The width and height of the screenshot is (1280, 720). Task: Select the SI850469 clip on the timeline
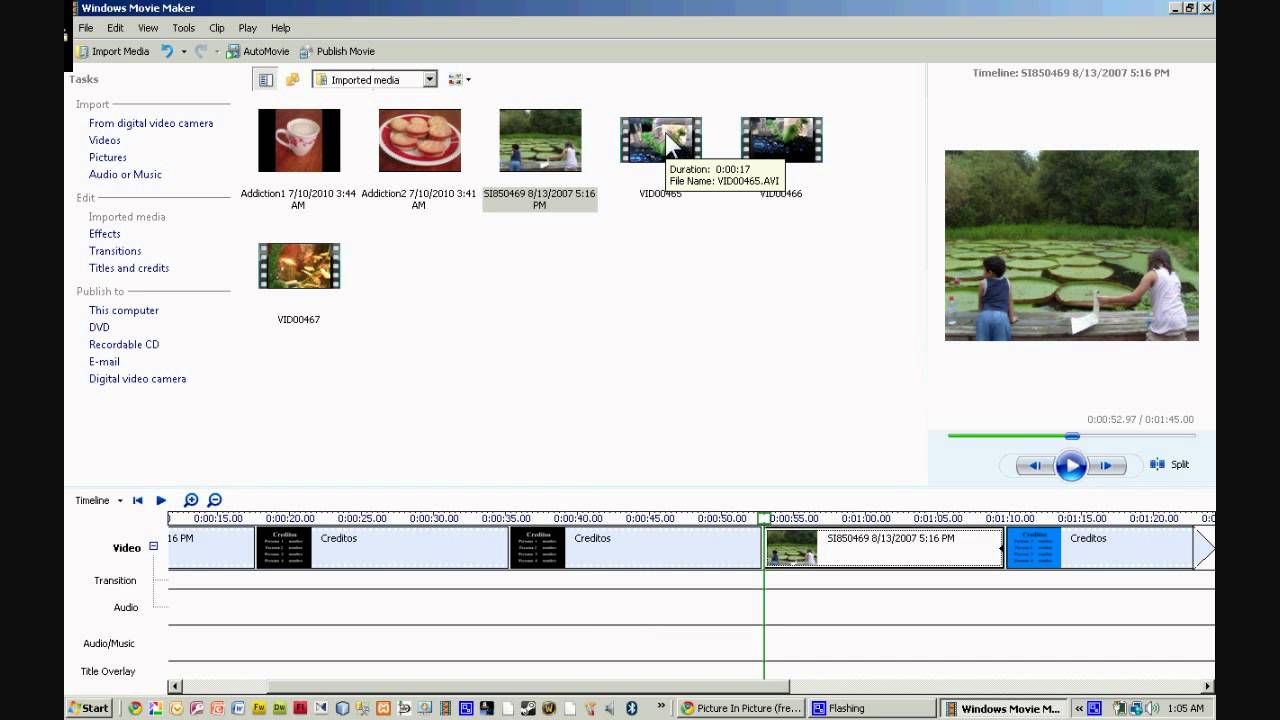[884, 548]
